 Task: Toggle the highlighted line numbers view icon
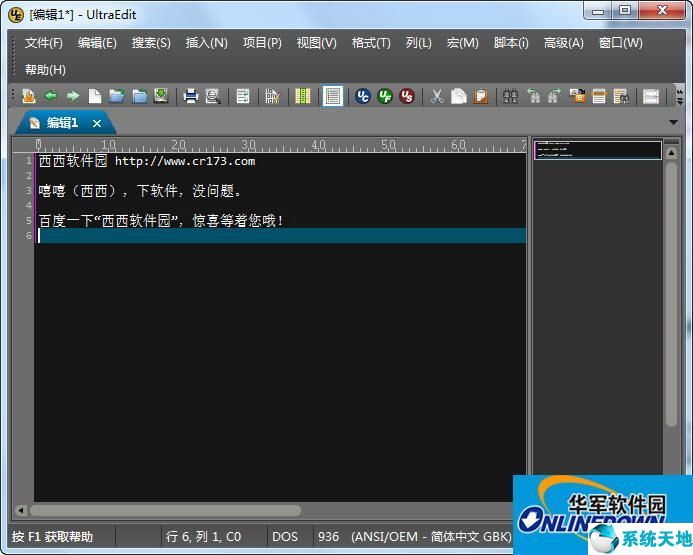pyautogui.click(x=333, y=96)
